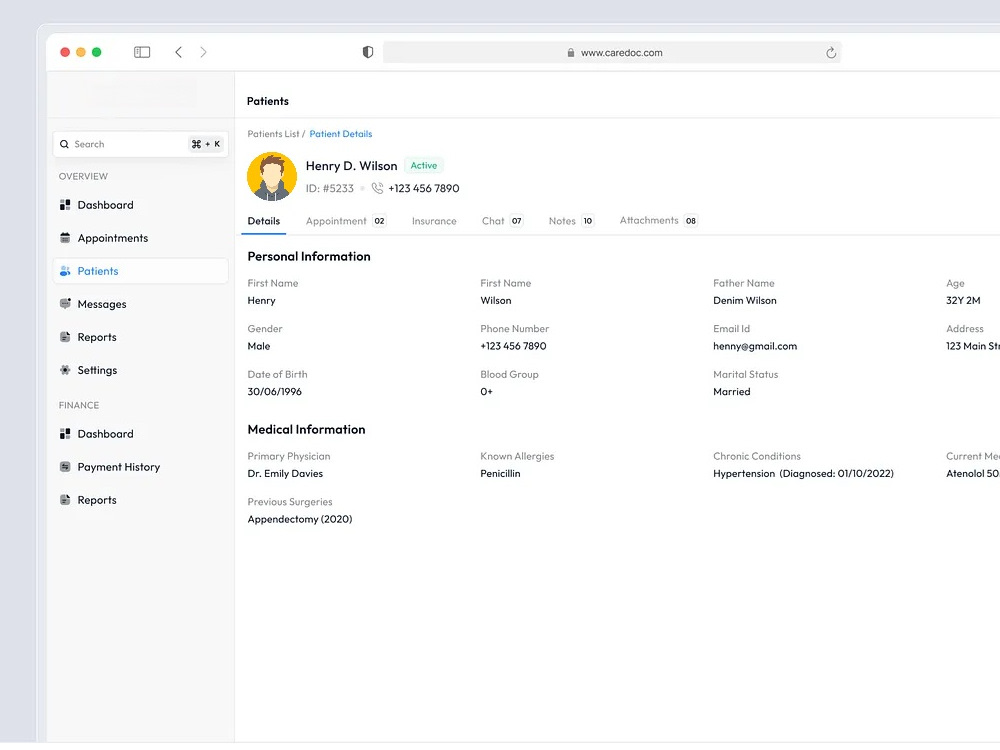The image size is (1000, 750).
Task: Click the Settings gear icon
Action: 65,370
